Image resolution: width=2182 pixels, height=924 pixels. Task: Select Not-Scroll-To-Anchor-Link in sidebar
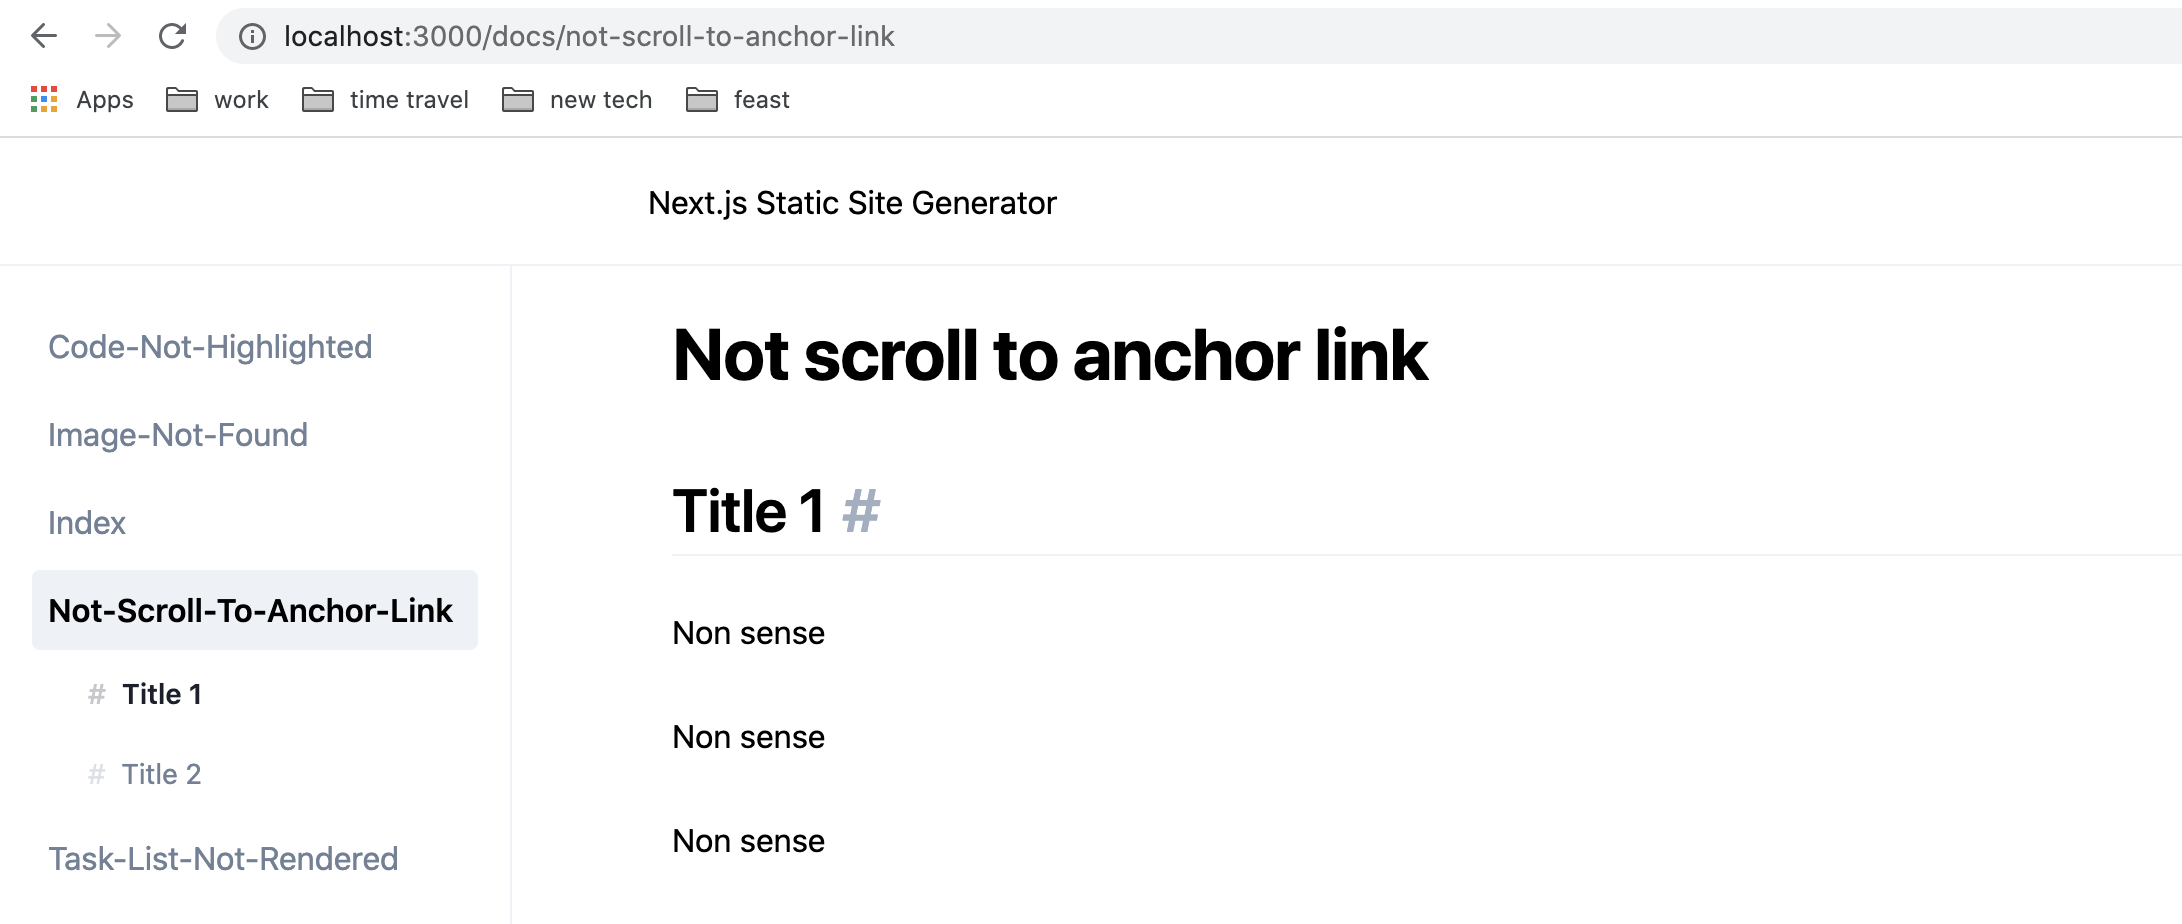coord(250,610)
